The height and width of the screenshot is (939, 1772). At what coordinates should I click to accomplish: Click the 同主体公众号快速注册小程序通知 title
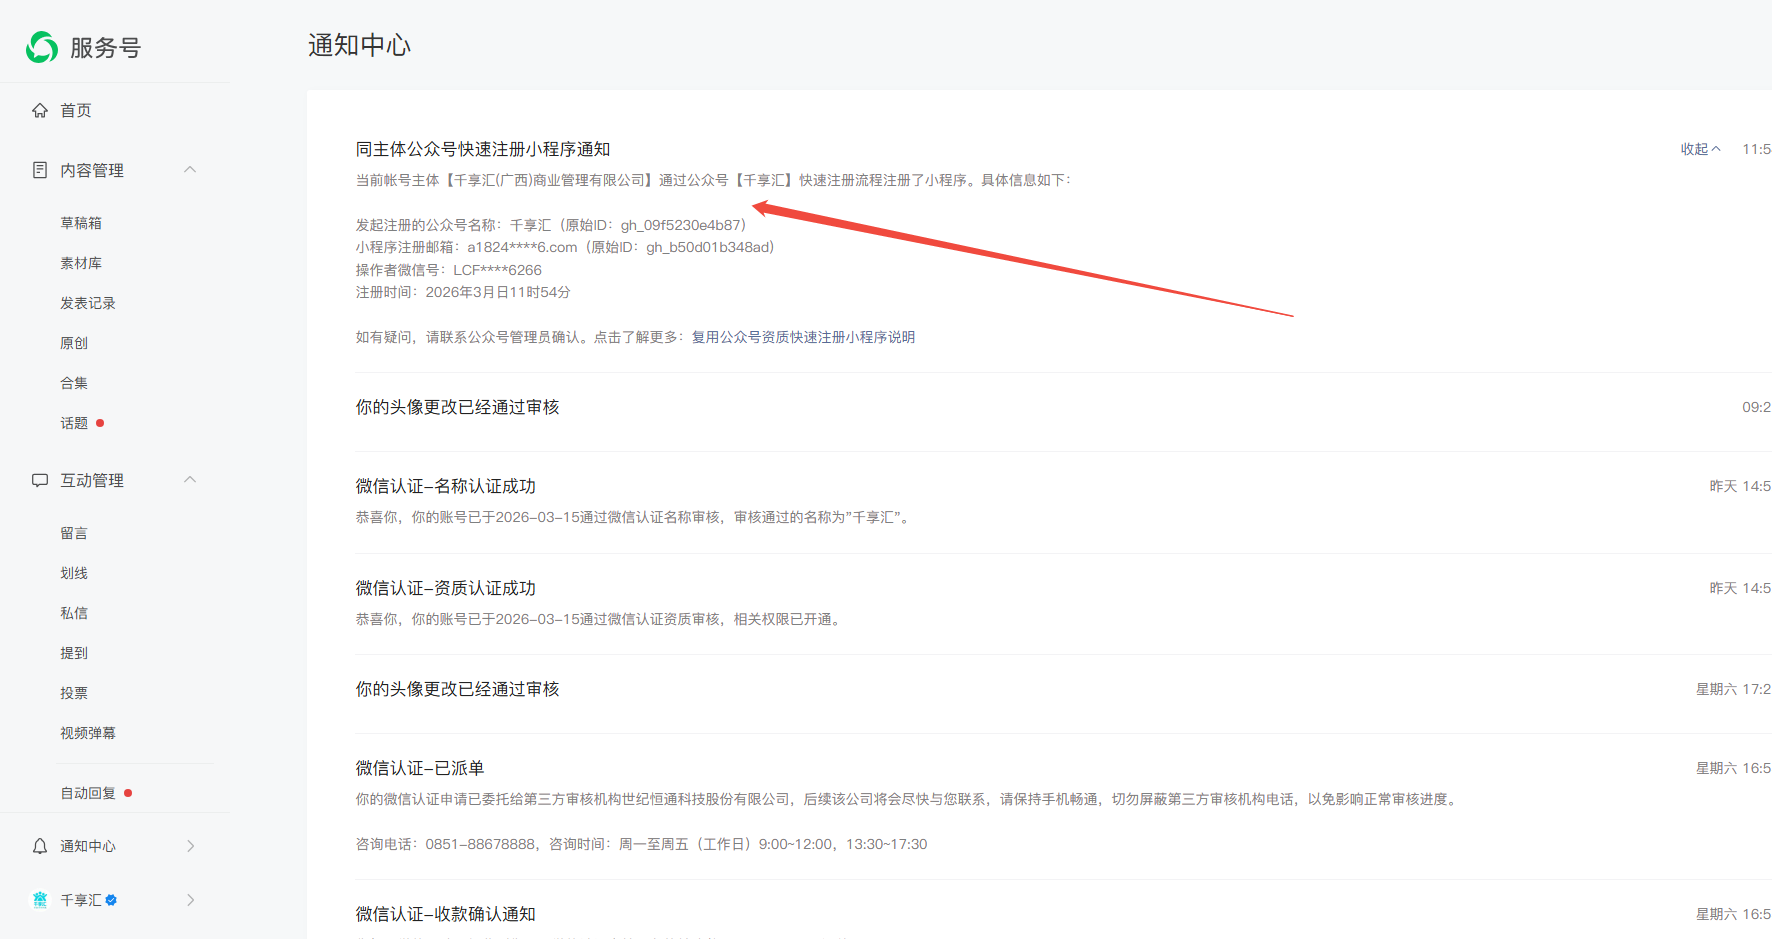(483, 149)
